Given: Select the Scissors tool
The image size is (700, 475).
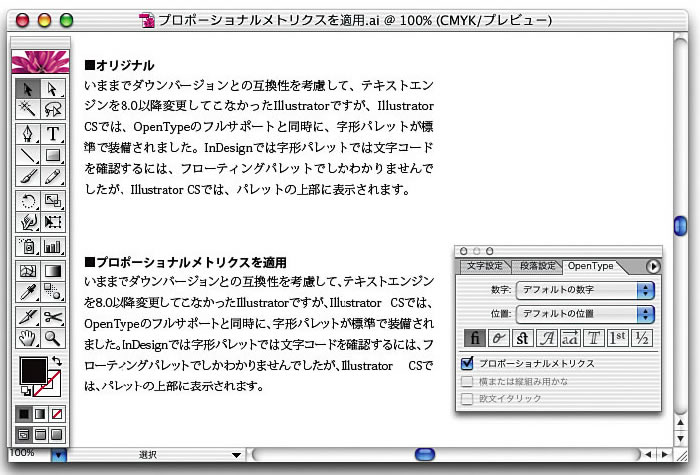Looking at the screenshot, I should tap(53, 317).
